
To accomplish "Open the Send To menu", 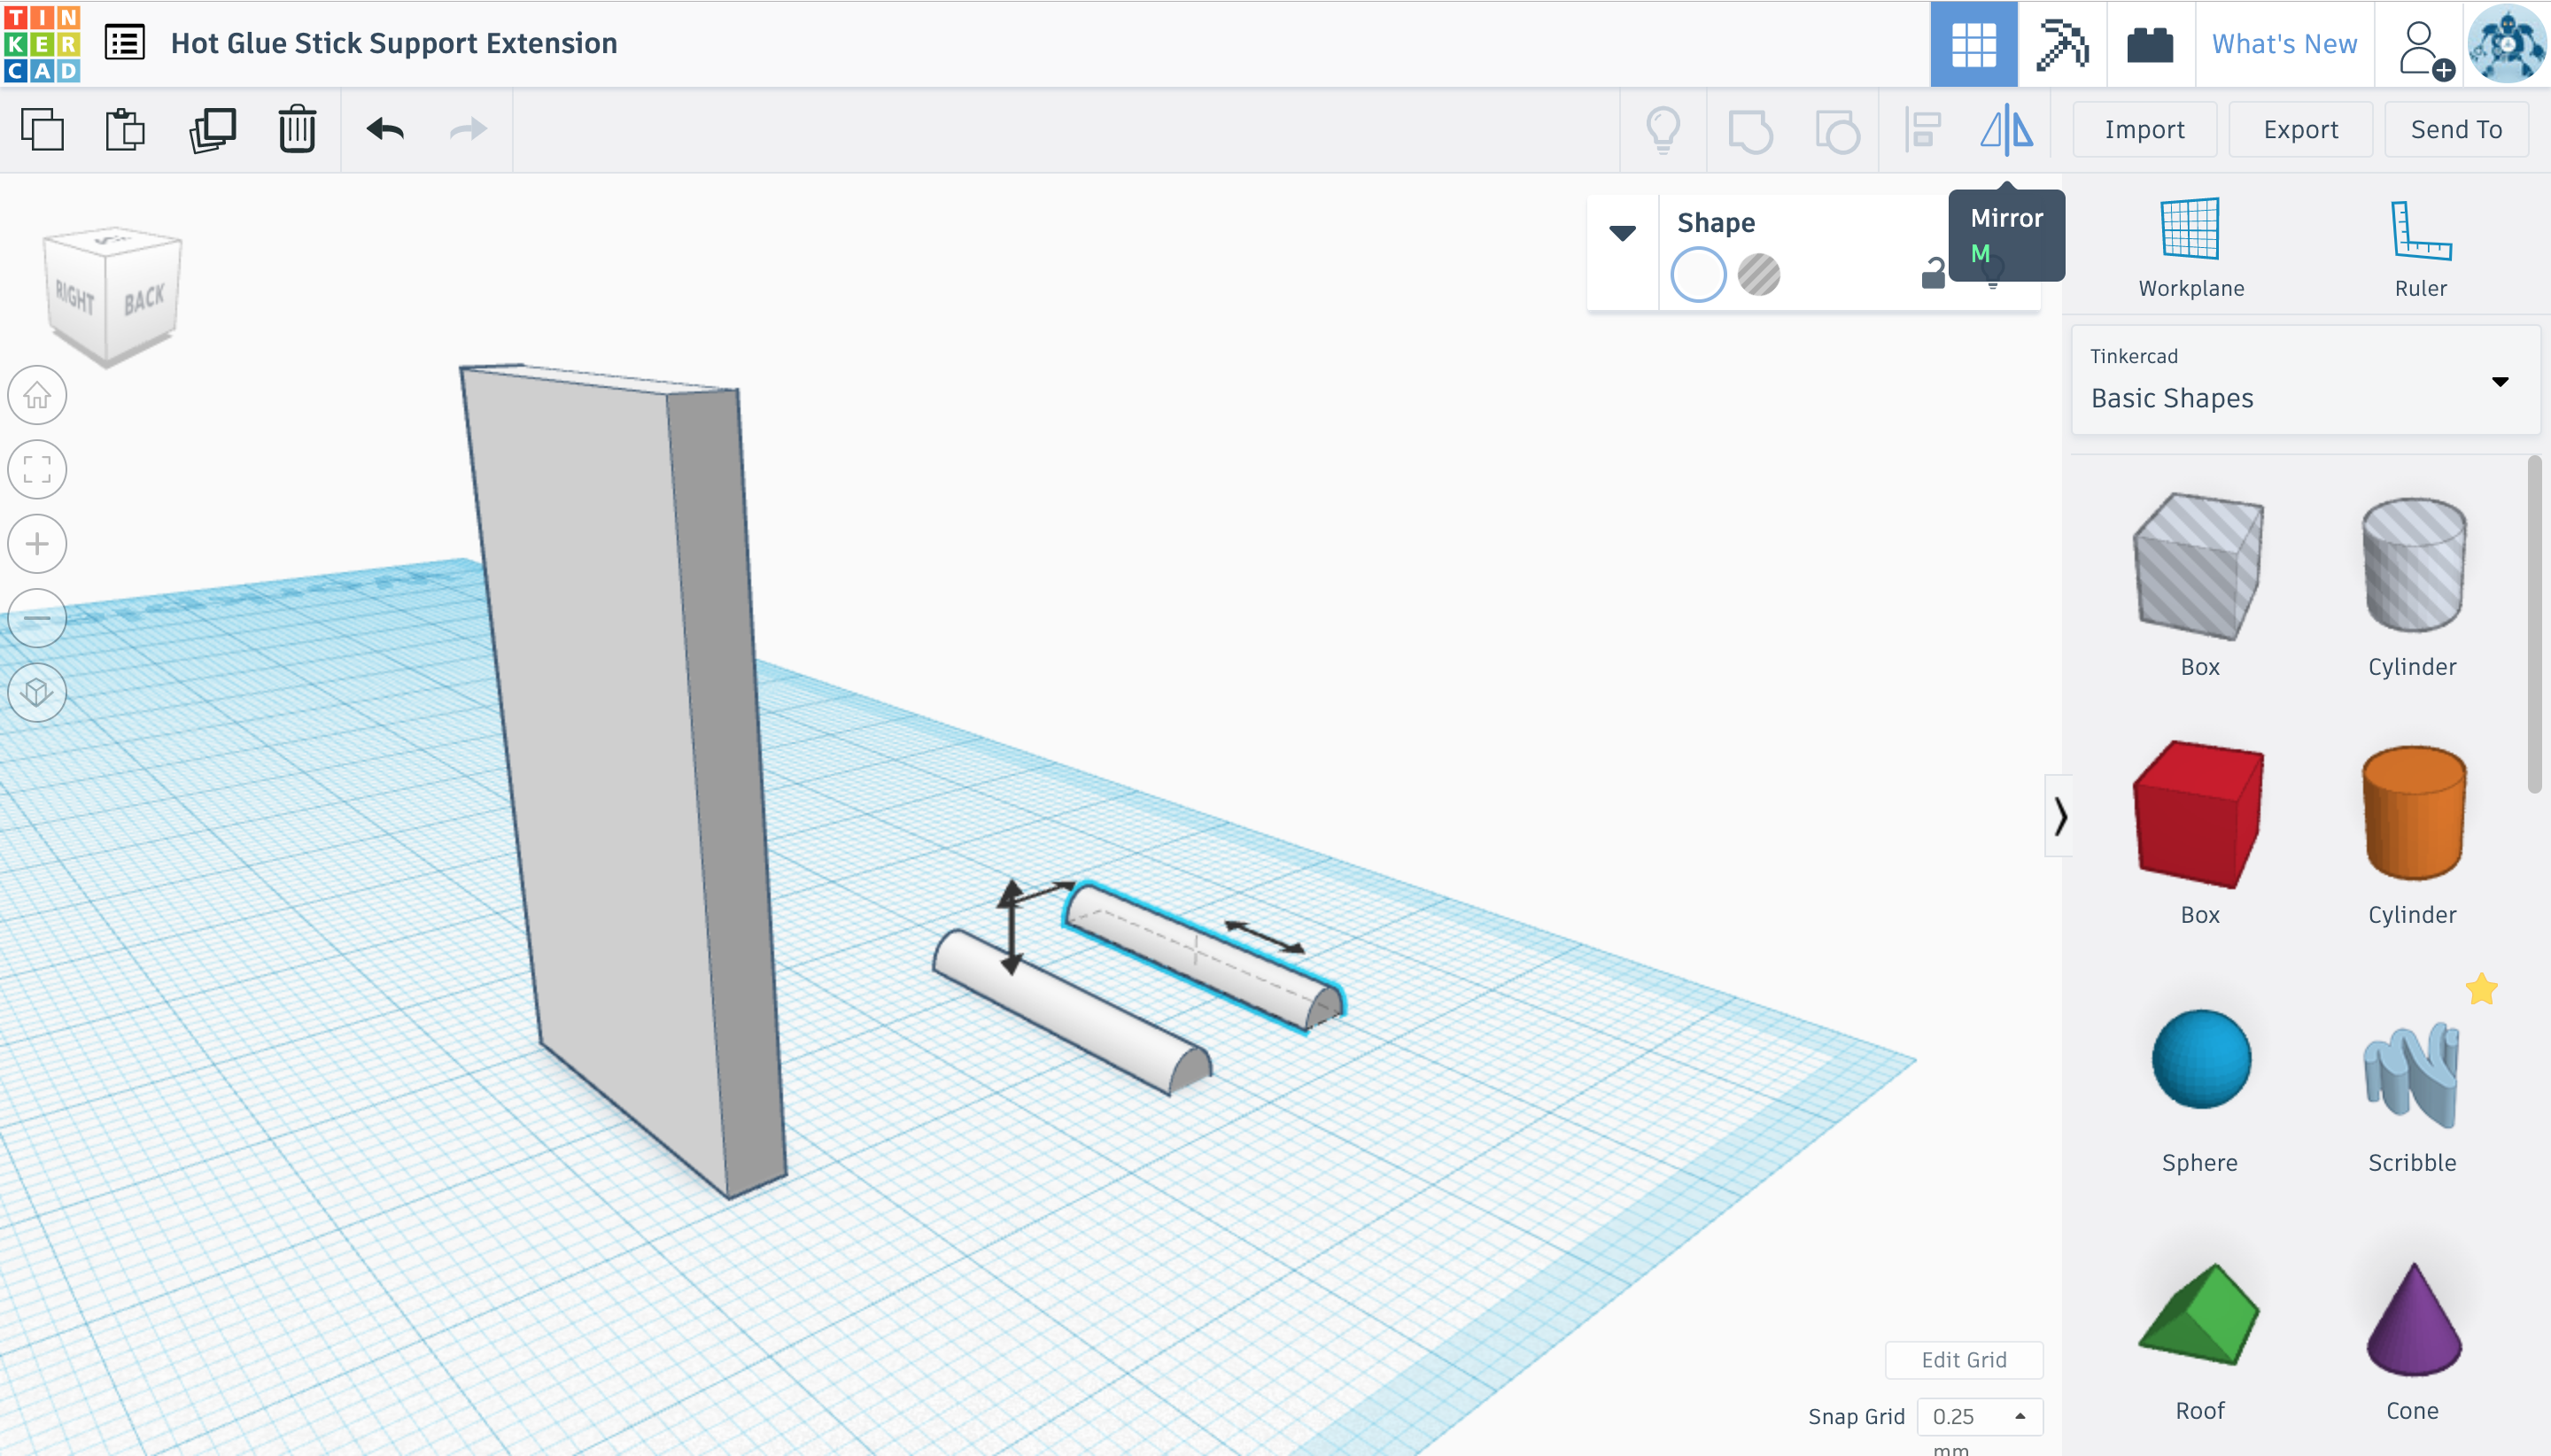I will click(x=2455, y=130).
